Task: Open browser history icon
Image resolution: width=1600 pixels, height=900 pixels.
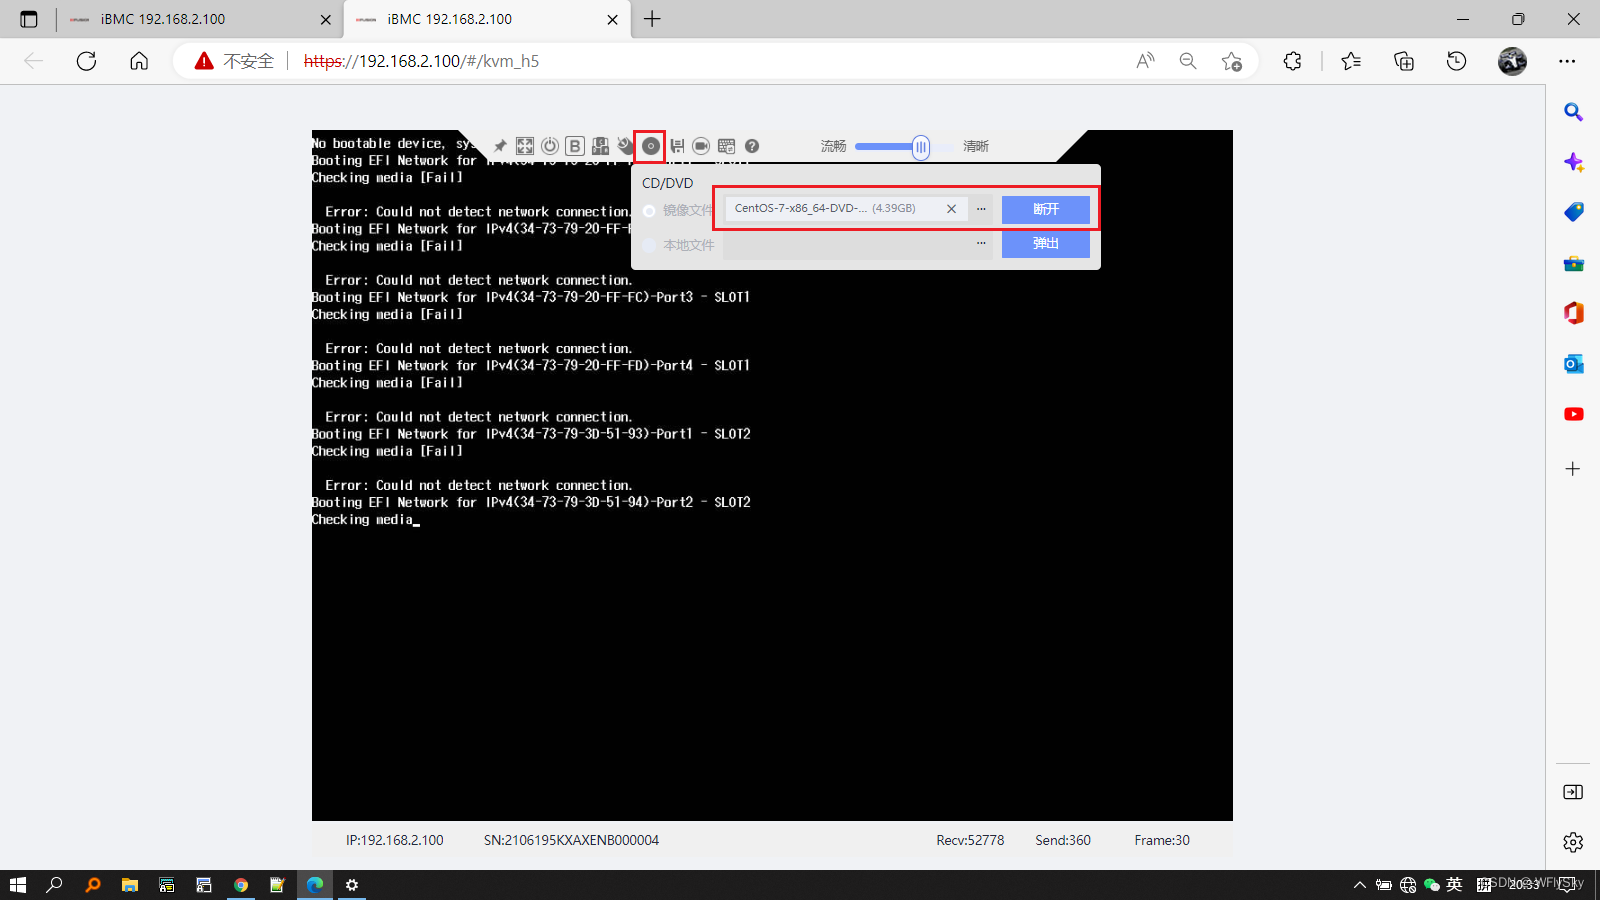Action: (x=1457, y=61)
